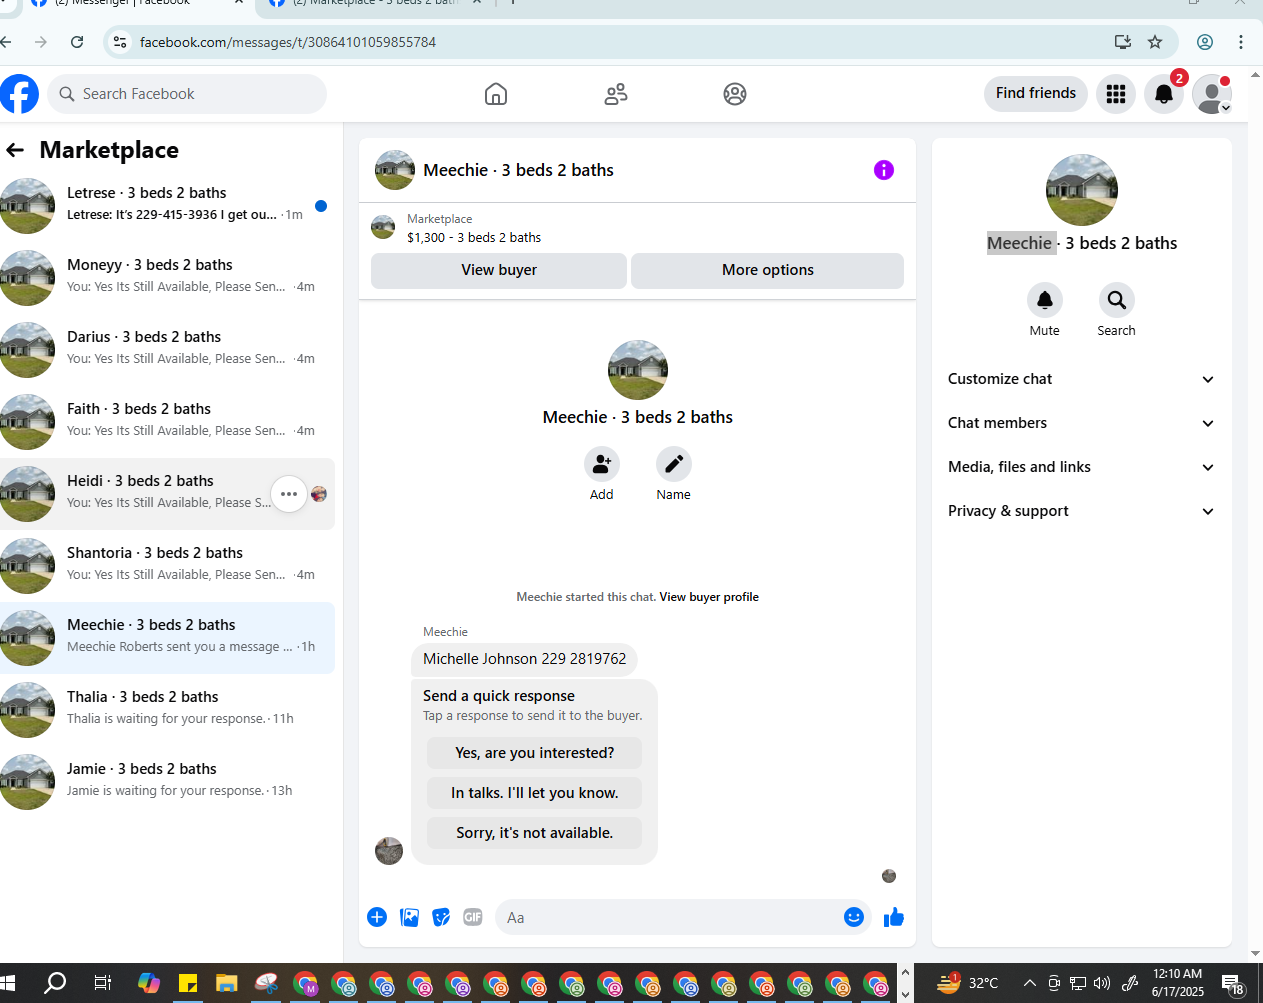The height and width of the screenshot is (1003, 1263).
Task: Open the Groups icon in top navigation
Action: coord(735,94)
